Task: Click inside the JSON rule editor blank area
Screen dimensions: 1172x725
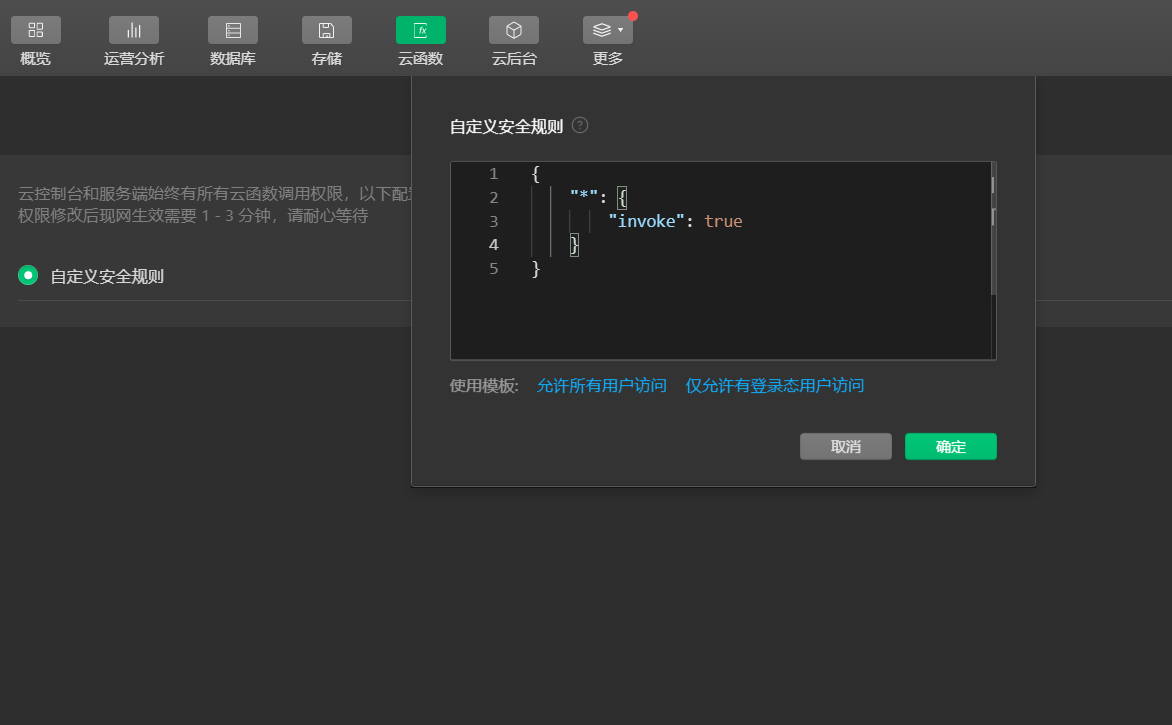Action: (721, 318)
